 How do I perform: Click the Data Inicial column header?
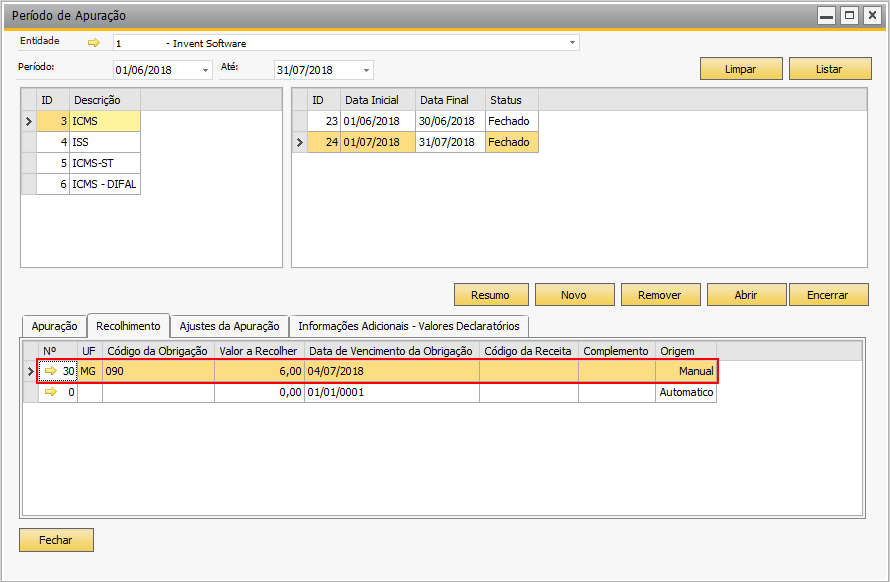pos(378,100)
